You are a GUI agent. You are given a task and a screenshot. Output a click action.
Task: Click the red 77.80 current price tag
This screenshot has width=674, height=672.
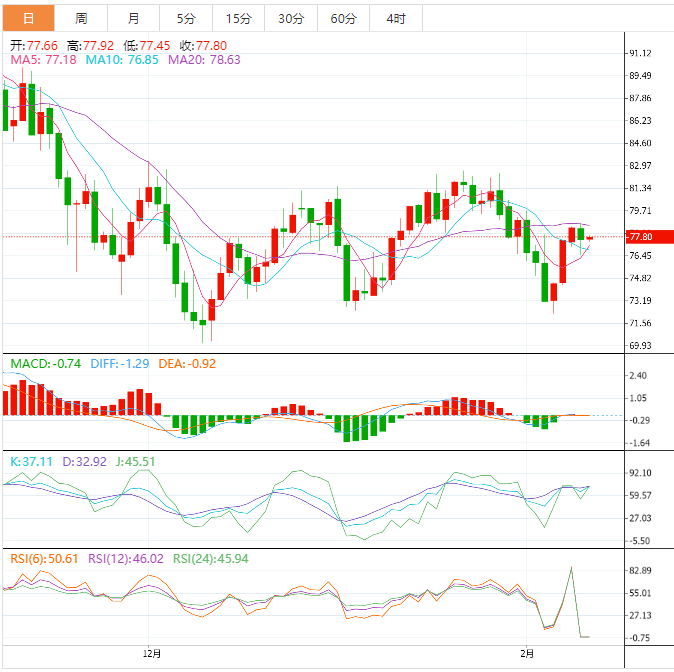[x=640, y=237]
